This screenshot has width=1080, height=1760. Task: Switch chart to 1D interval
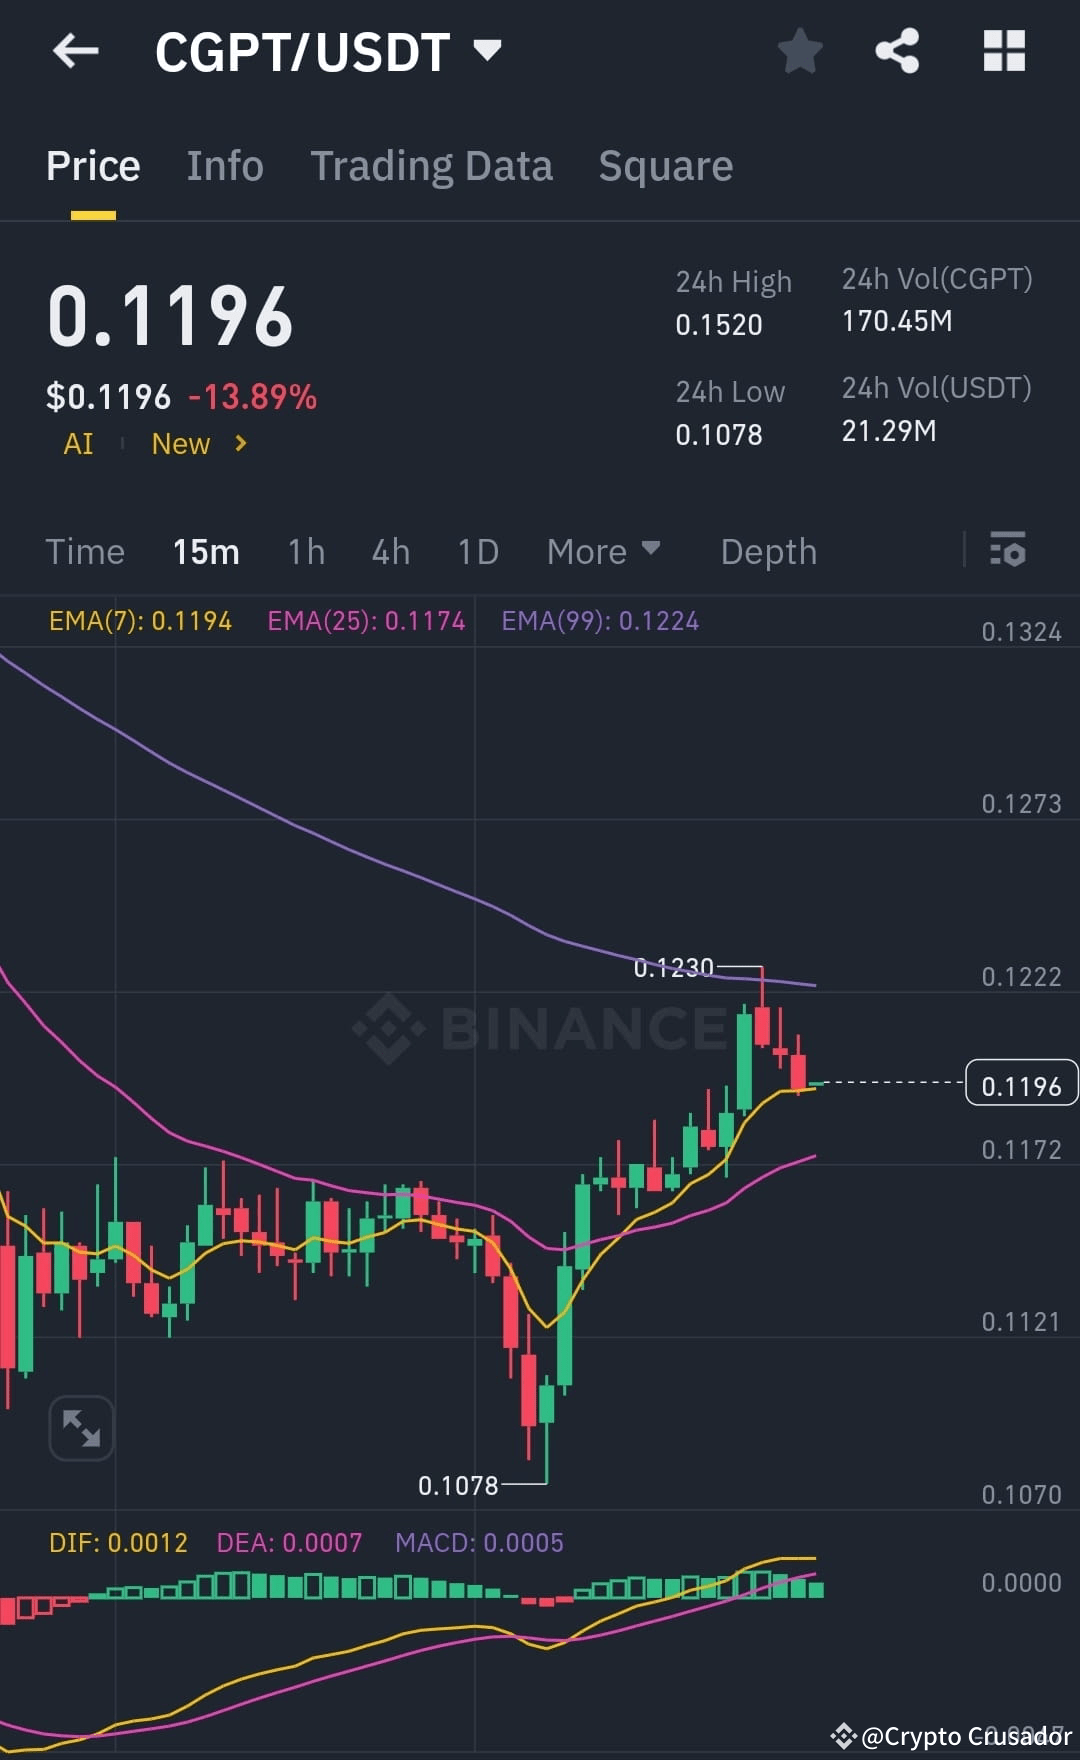click(x=477, y=551)
